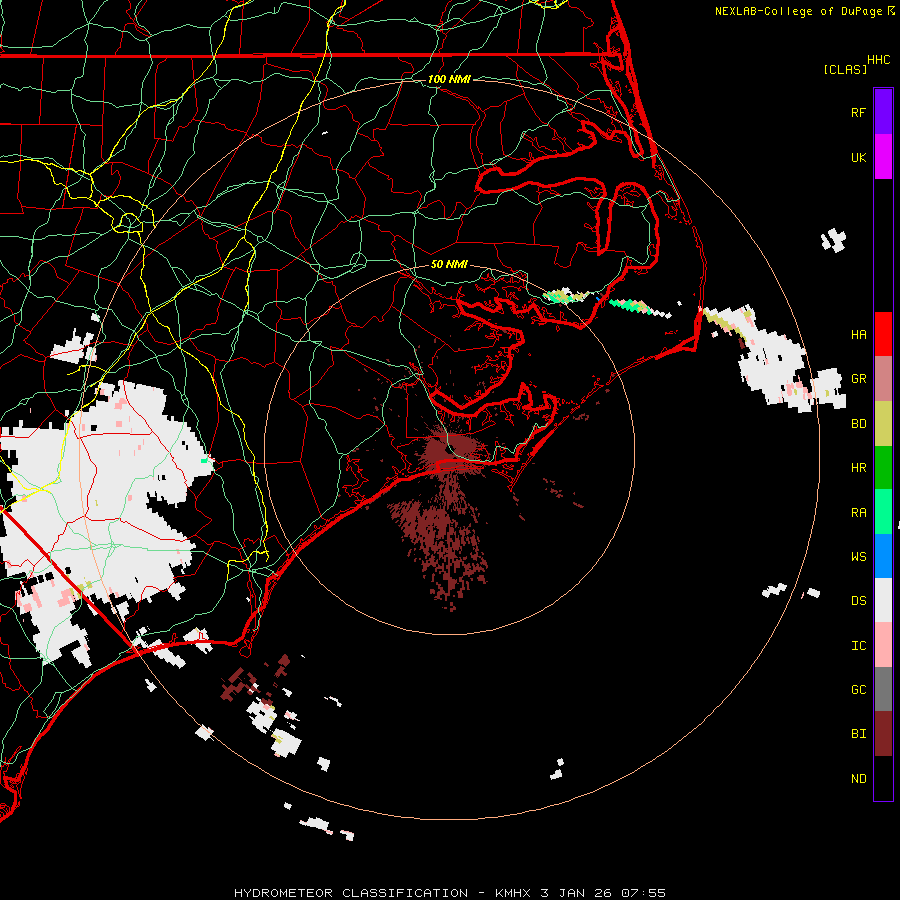Click the RA light green legend swatch
900x900 pixels.
click(883, 512)
